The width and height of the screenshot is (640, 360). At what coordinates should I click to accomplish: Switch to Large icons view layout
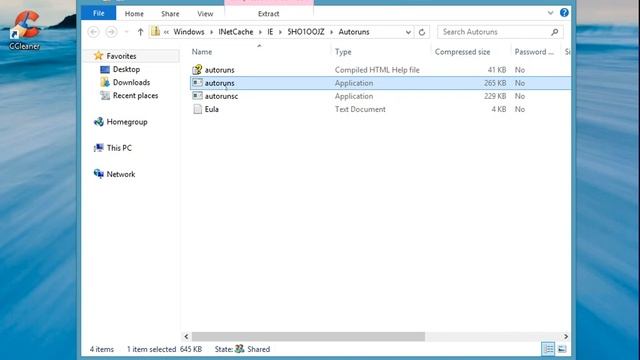562,349
